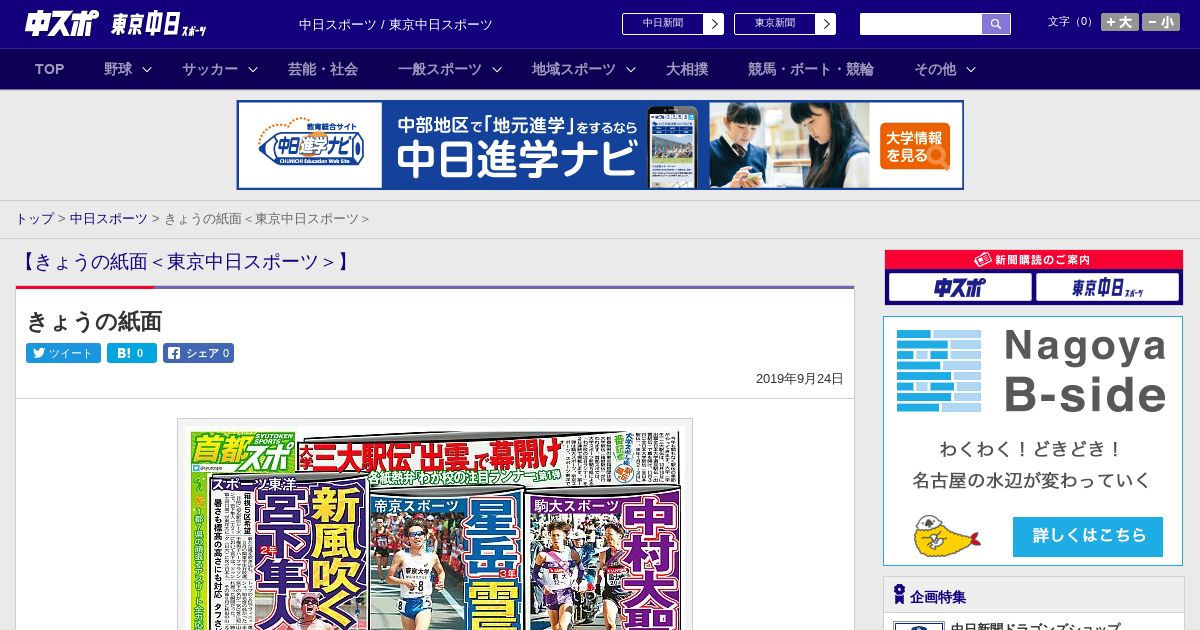Click the トップ breadcrumb link
This screenshot has width=1200, height=630.
pyautogui.click(x=34, y=219)
